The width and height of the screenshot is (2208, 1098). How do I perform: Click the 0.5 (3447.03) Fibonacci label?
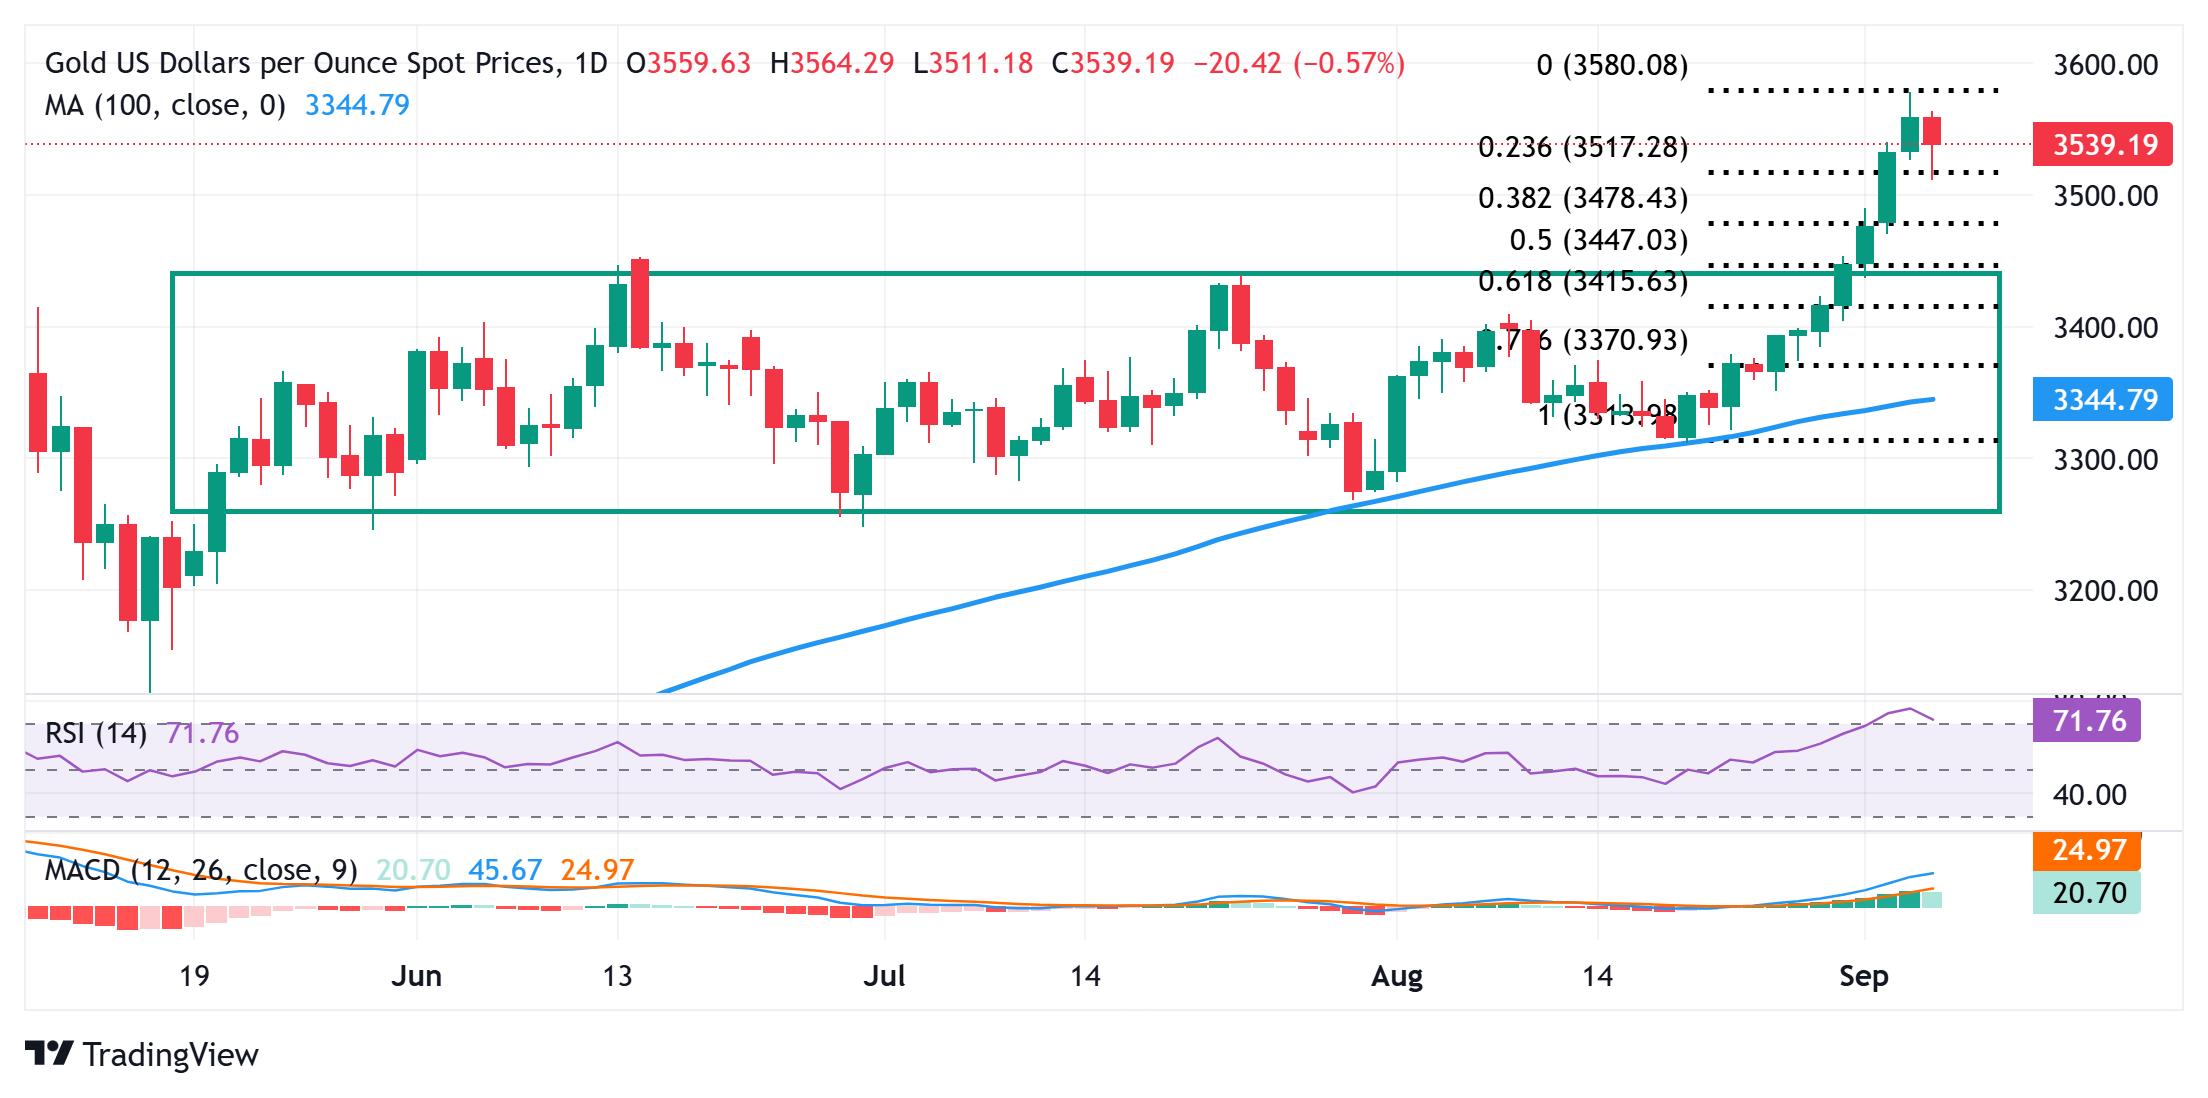1598,240
